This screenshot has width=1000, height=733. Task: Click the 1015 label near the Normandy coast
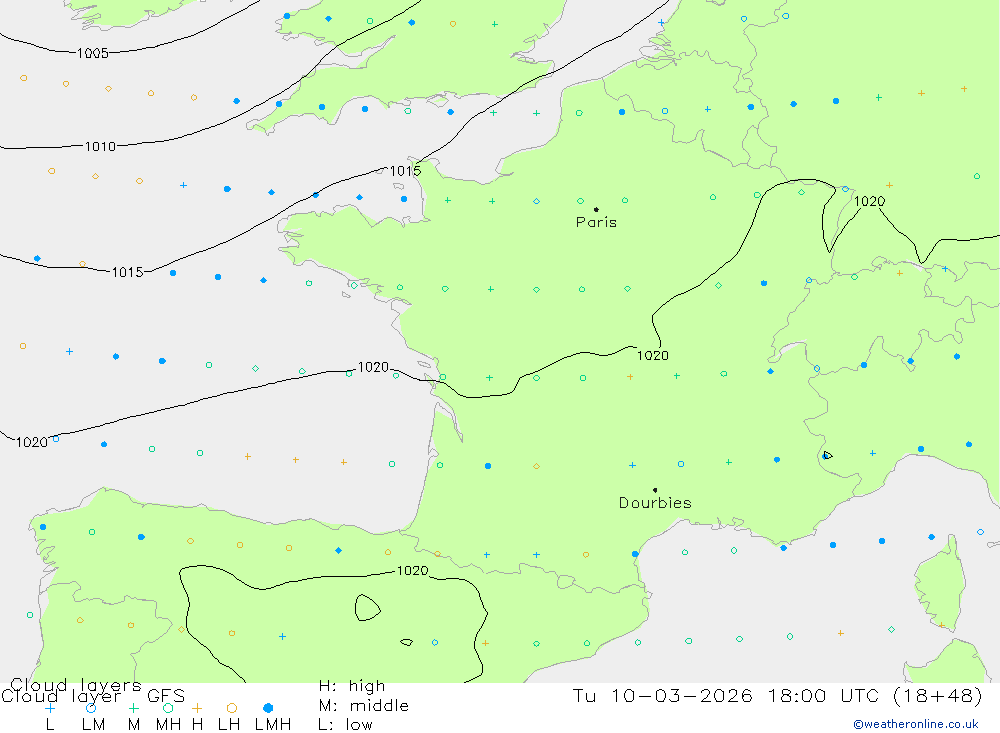click(405, 171)
